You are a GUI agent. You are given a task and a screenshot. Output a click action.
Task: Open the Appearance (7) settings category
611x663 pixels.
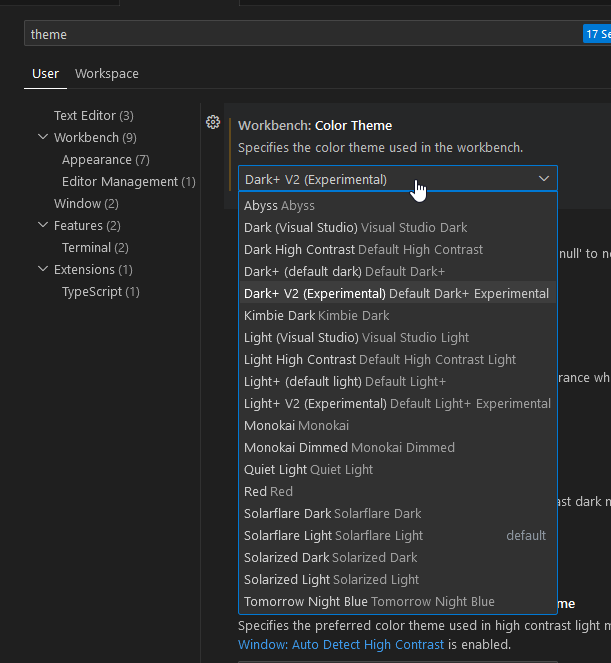[106, 159]
